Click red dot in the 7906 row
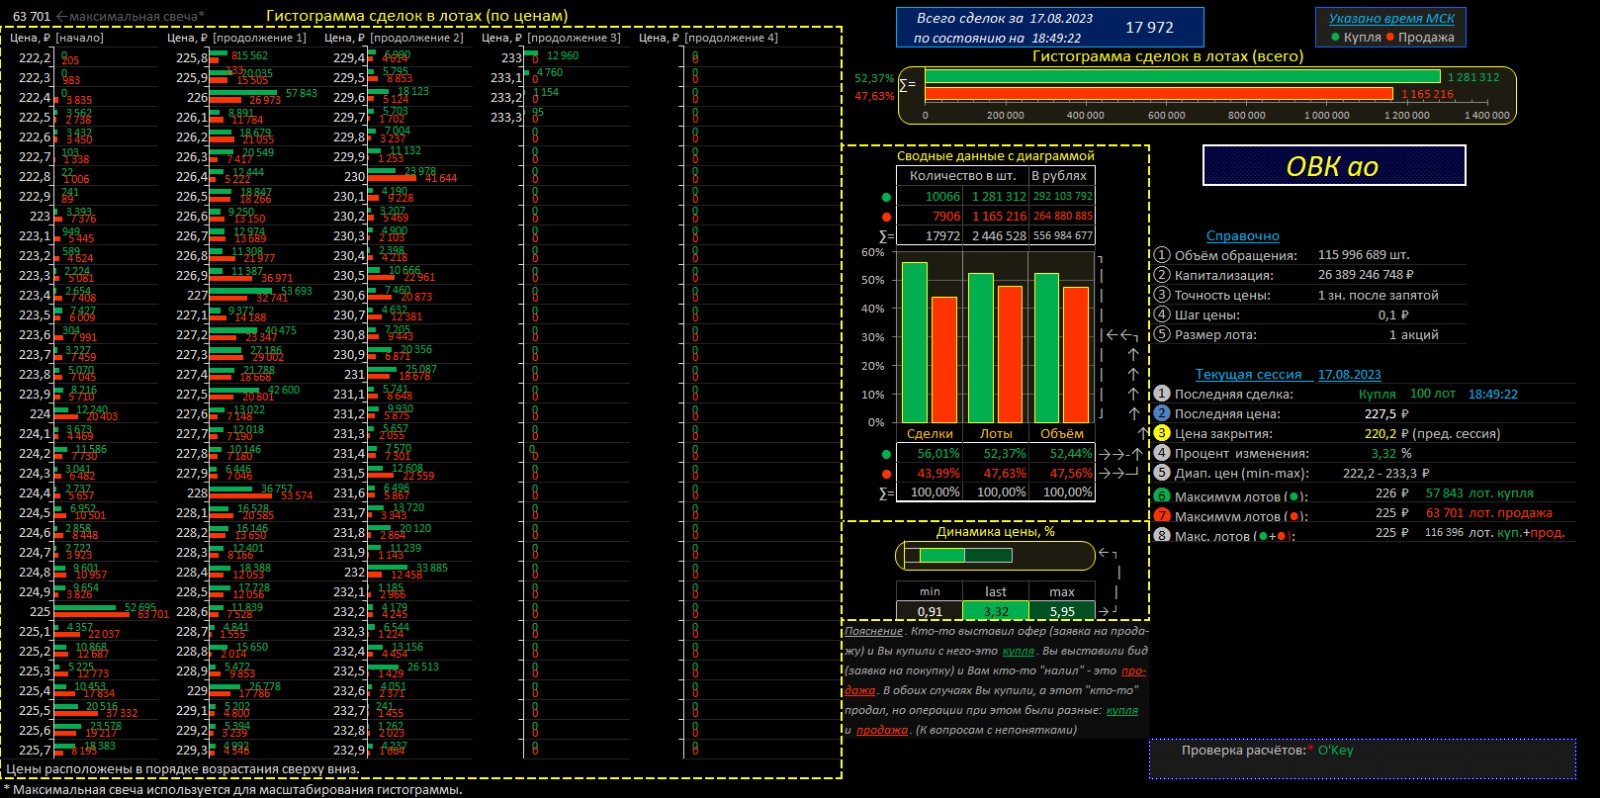 886,217
